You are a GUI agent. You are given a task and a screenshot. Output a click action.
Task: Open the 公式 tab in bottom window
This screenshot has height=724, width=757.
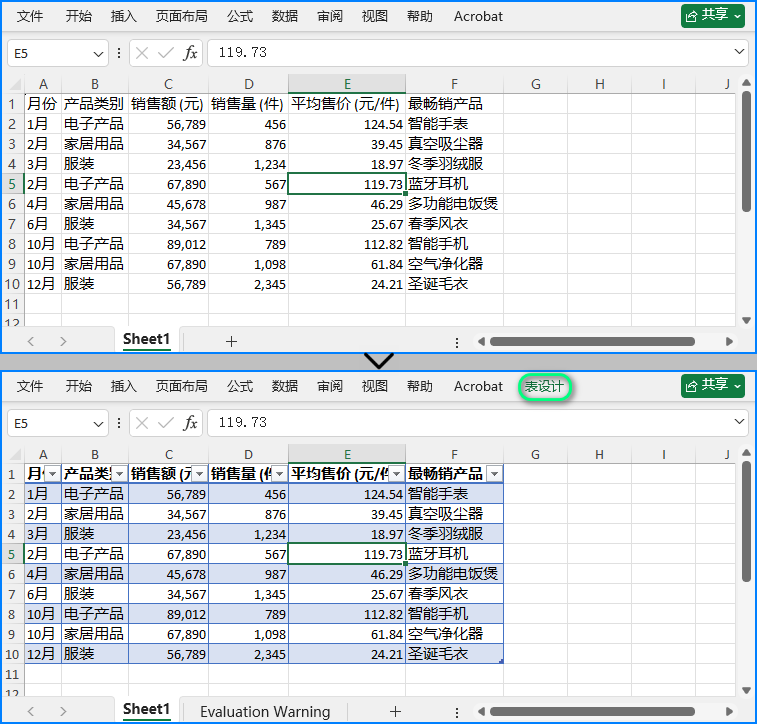[240, 386]
